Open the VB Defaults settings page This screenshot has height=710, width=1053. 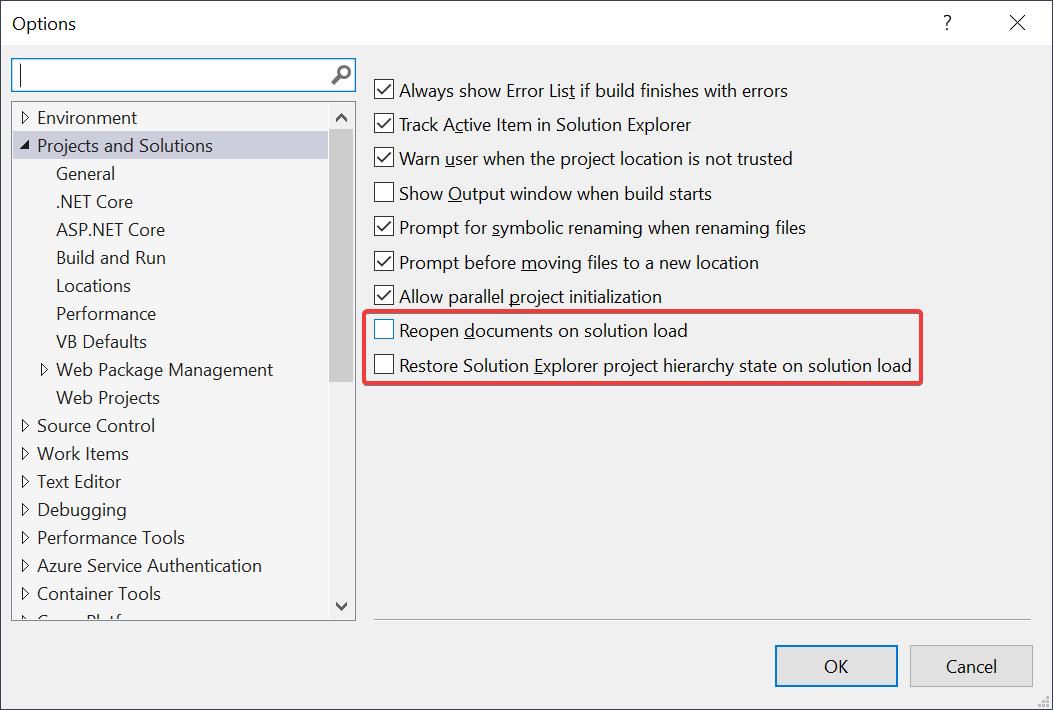pos(99,341)
